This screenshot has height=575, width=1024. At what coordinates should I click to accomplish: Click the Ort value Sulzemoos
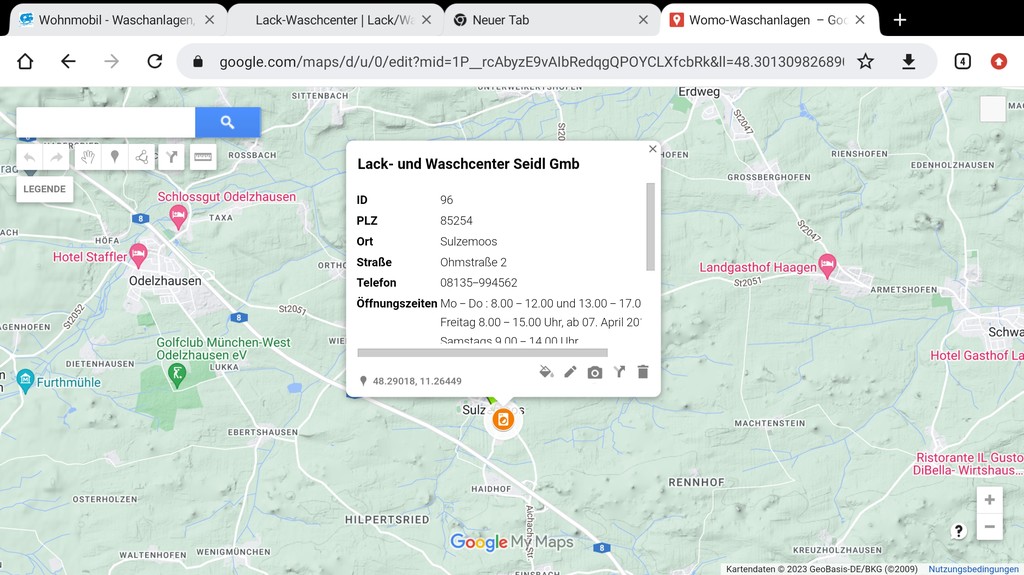point(468,241)
